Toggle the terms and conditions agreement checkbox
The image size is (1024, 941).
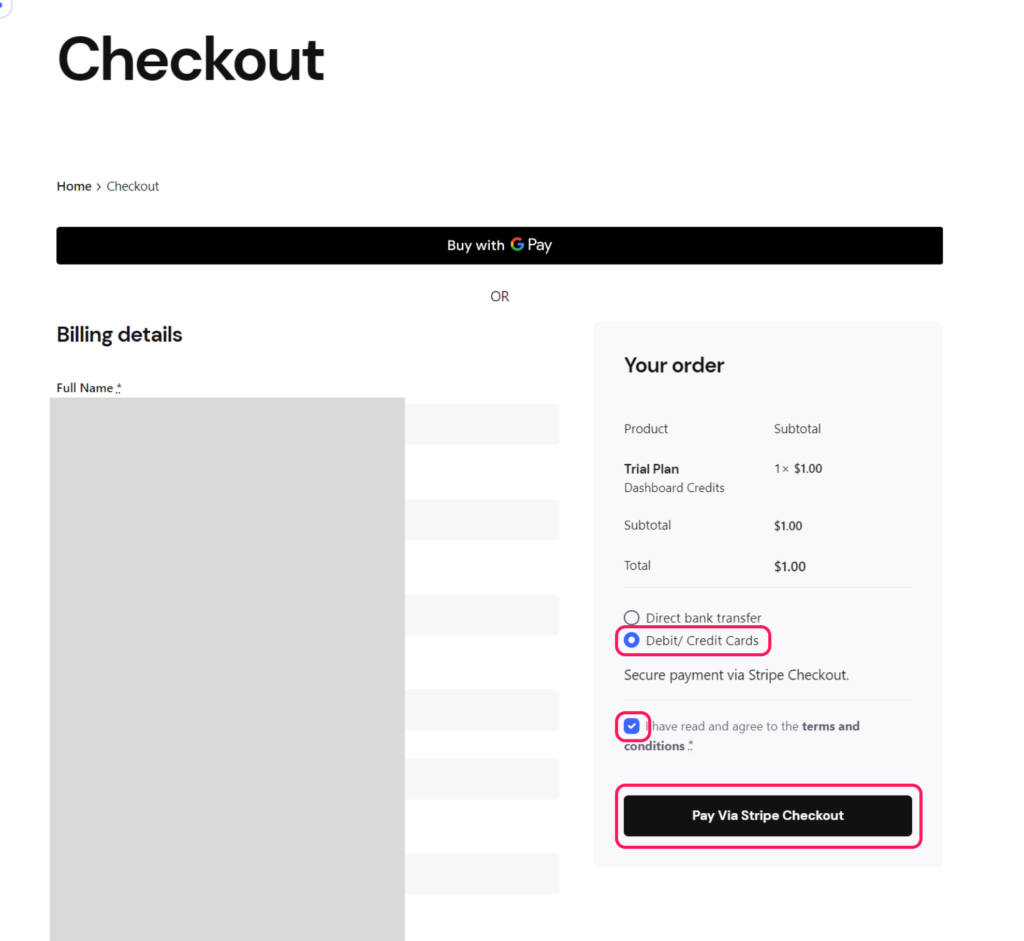tap(632, 726)
